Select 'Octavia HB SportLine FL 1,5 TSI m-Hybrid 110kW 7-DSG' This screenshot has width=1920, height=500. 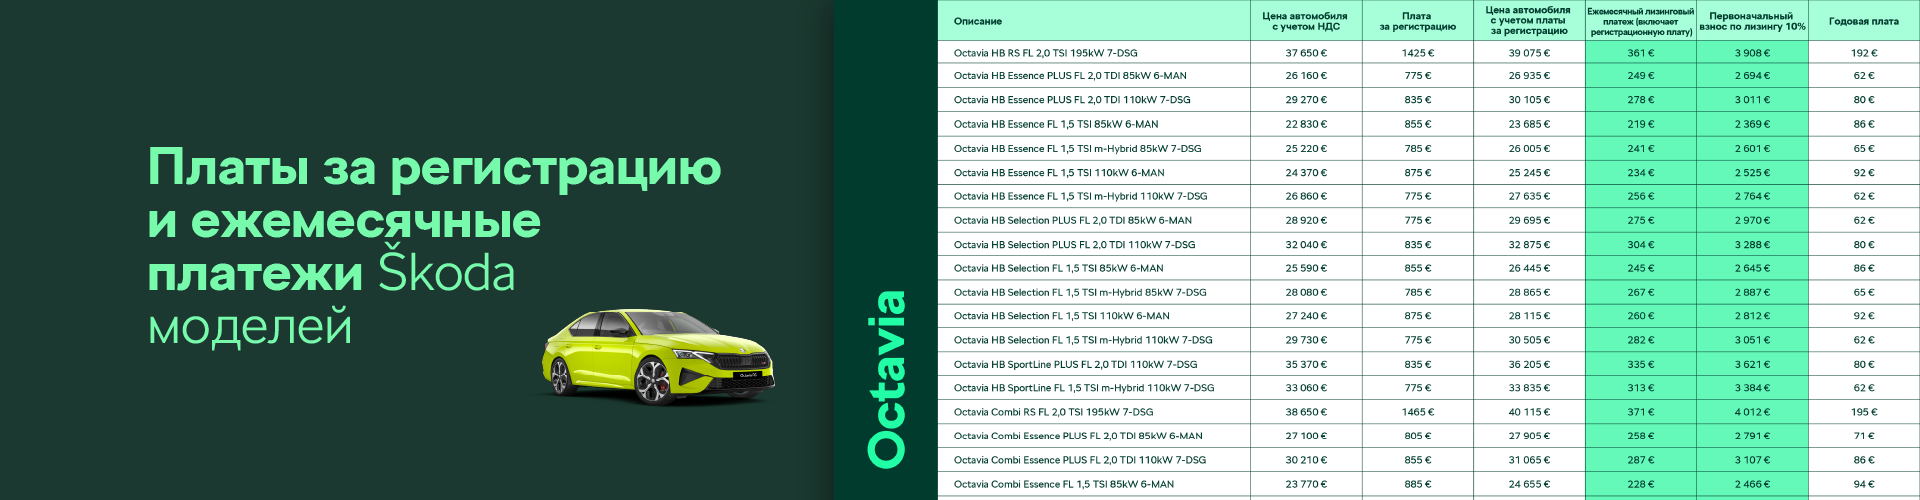(x=1429, y=388)
